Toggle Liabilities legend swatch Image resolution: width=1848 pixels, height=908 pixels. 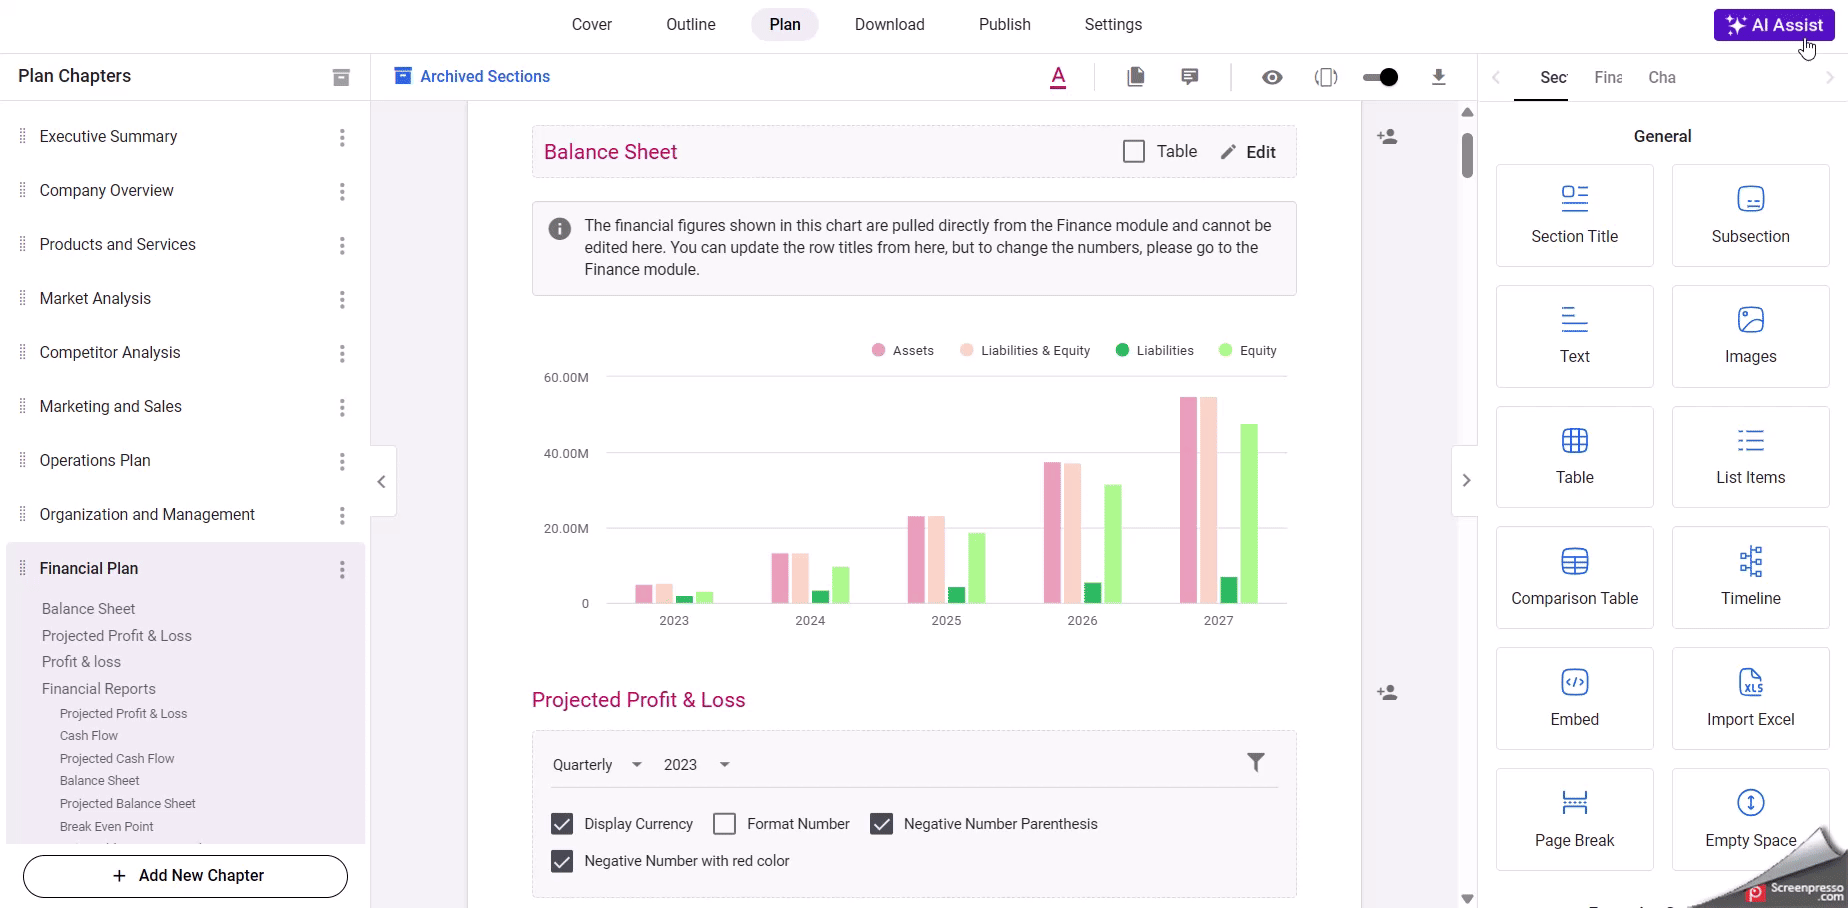(x=1122, y=350)
